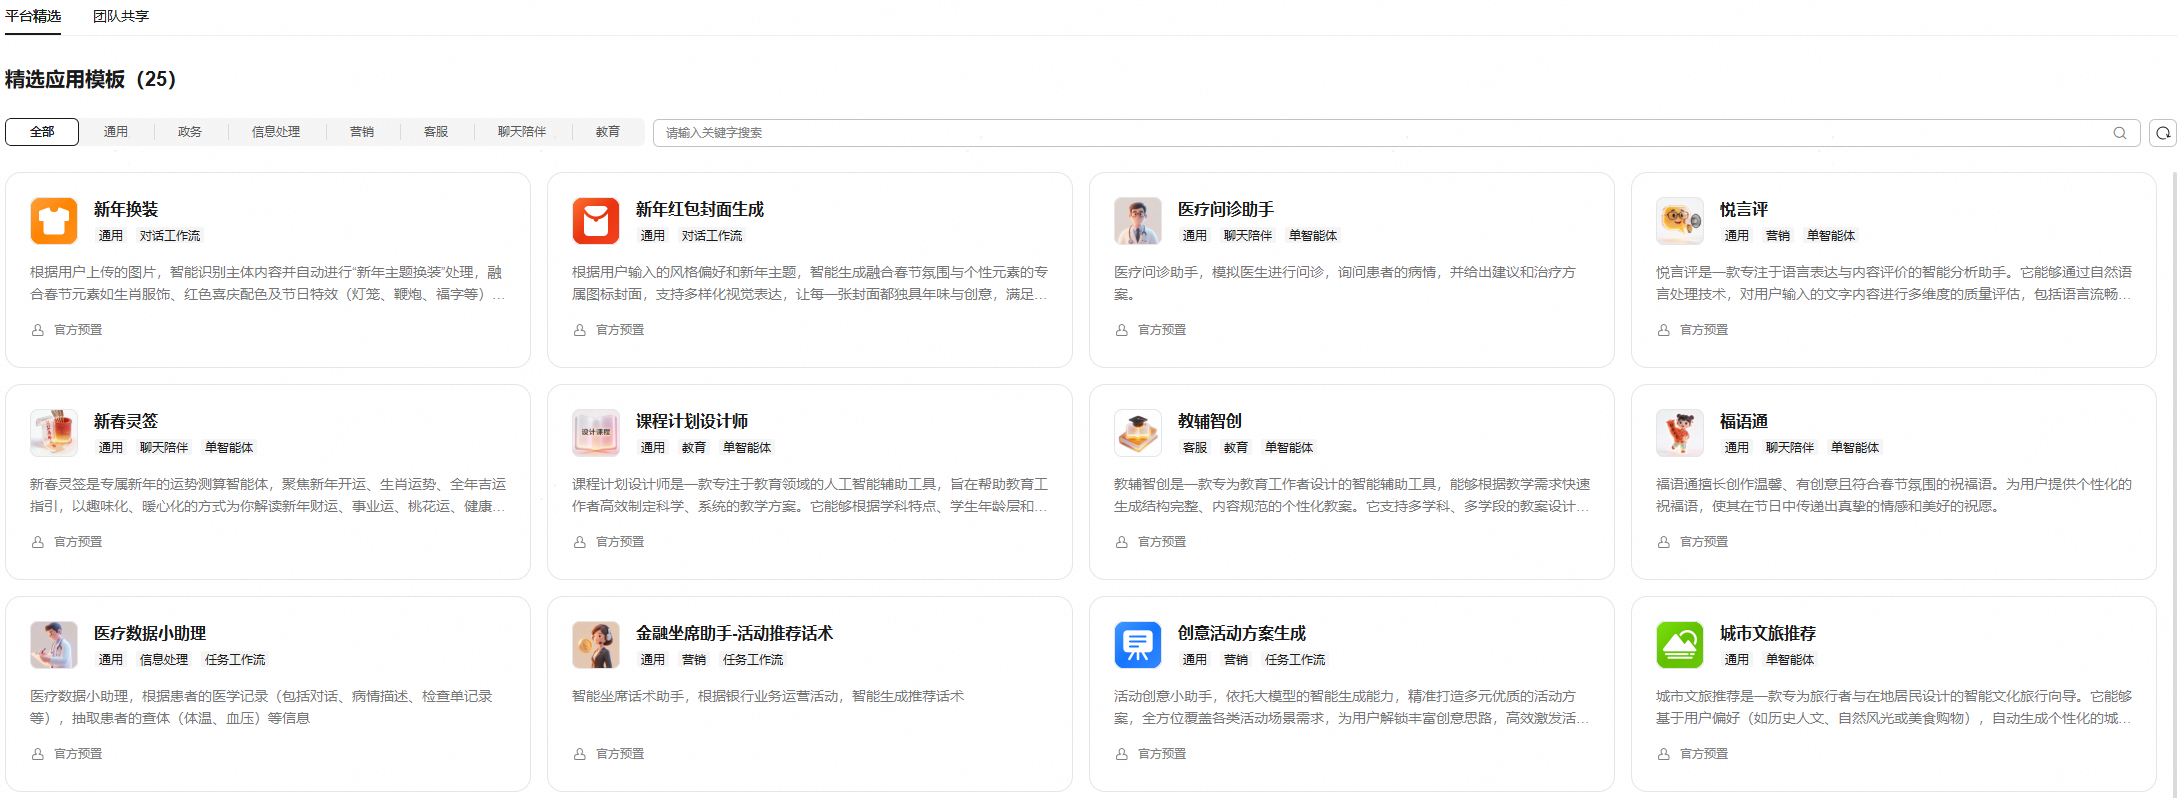Viewport: 2182px width, 798px height.
Task: Click the 医疗问诊助手 doctor avatar icon
Action: [x=1138, y=221]
